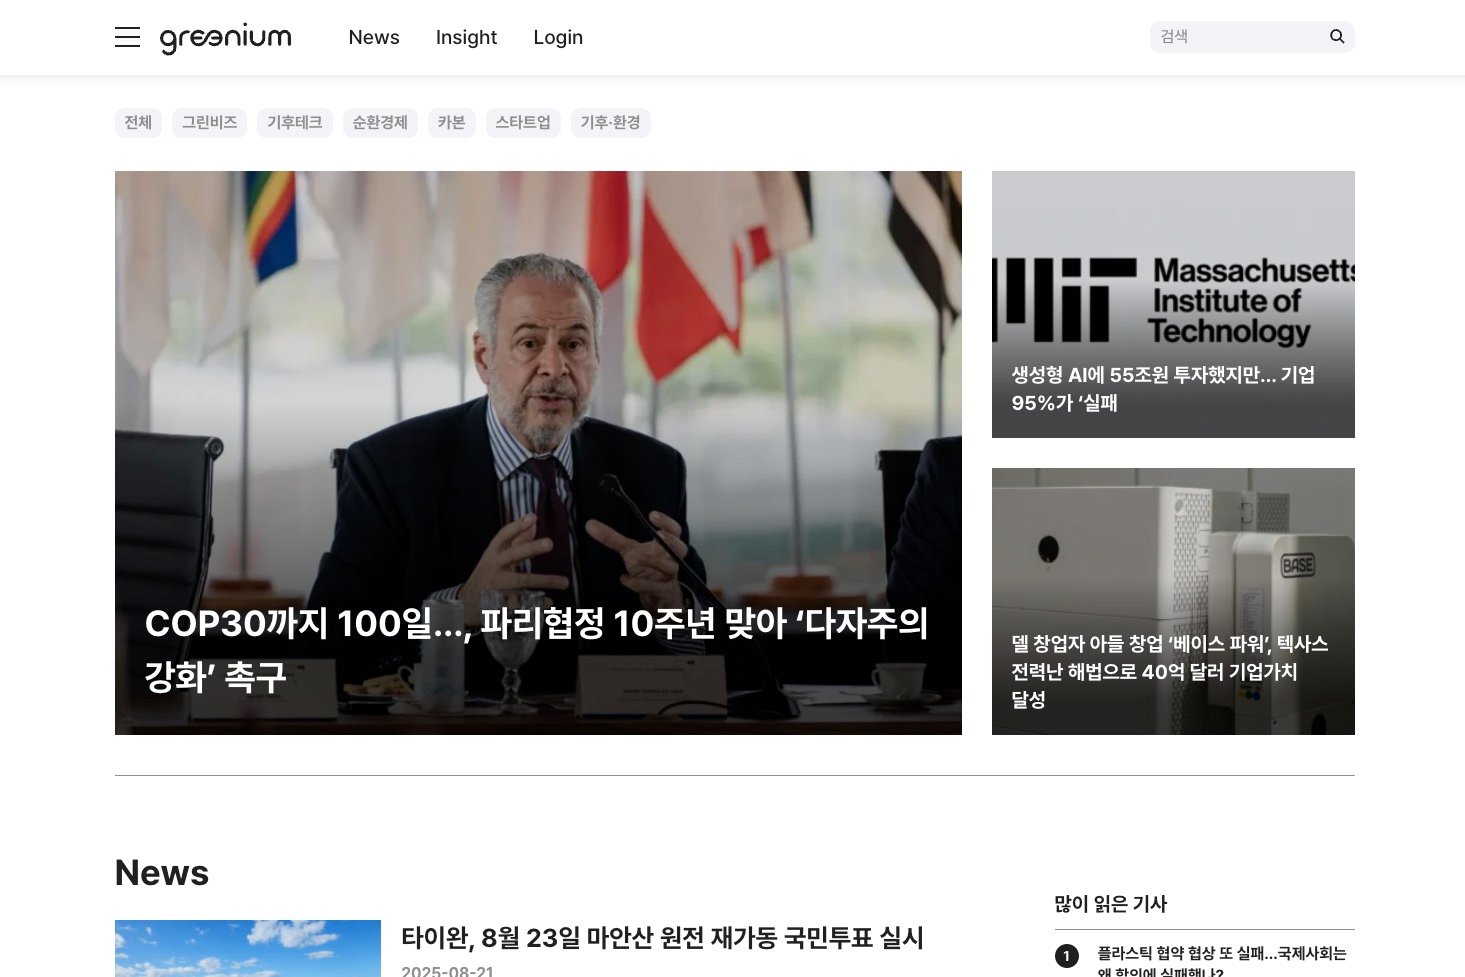1465x977 pixels.
Task: Open the Taiwan nuclear referendum headline
Action: click(662, 938)
